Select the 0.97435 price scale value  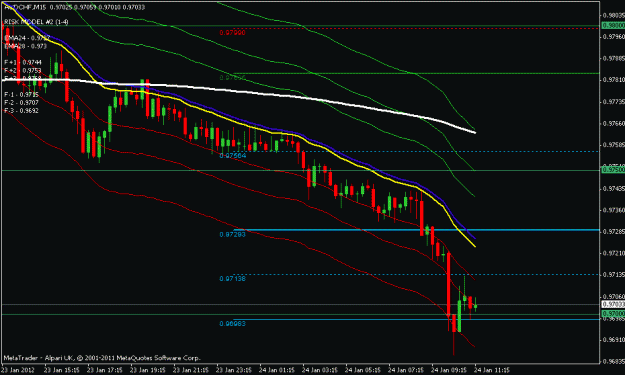click(614, 188)
